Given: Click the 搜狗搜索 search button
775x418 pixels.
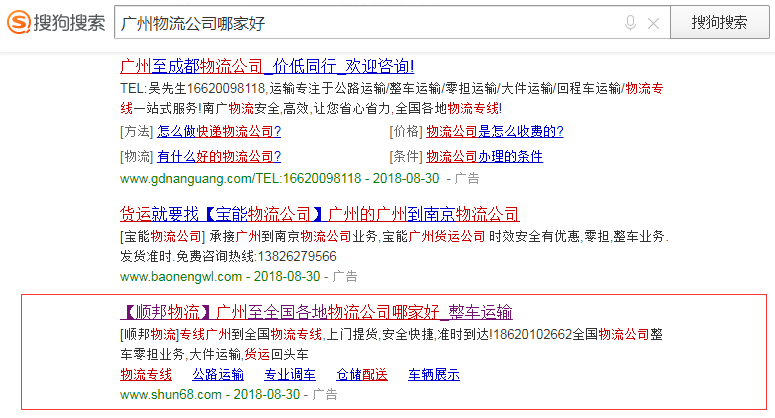Looking at the screenshot, I should [720, 22].
